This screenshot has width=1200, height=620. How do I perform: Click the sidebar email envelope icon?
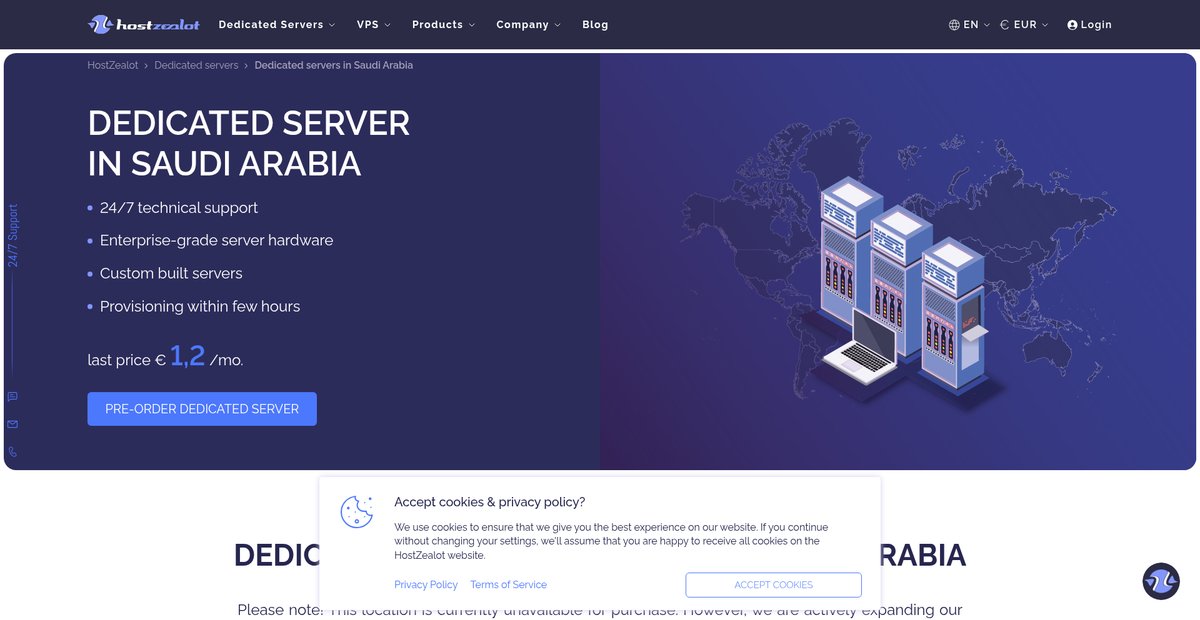13,424
